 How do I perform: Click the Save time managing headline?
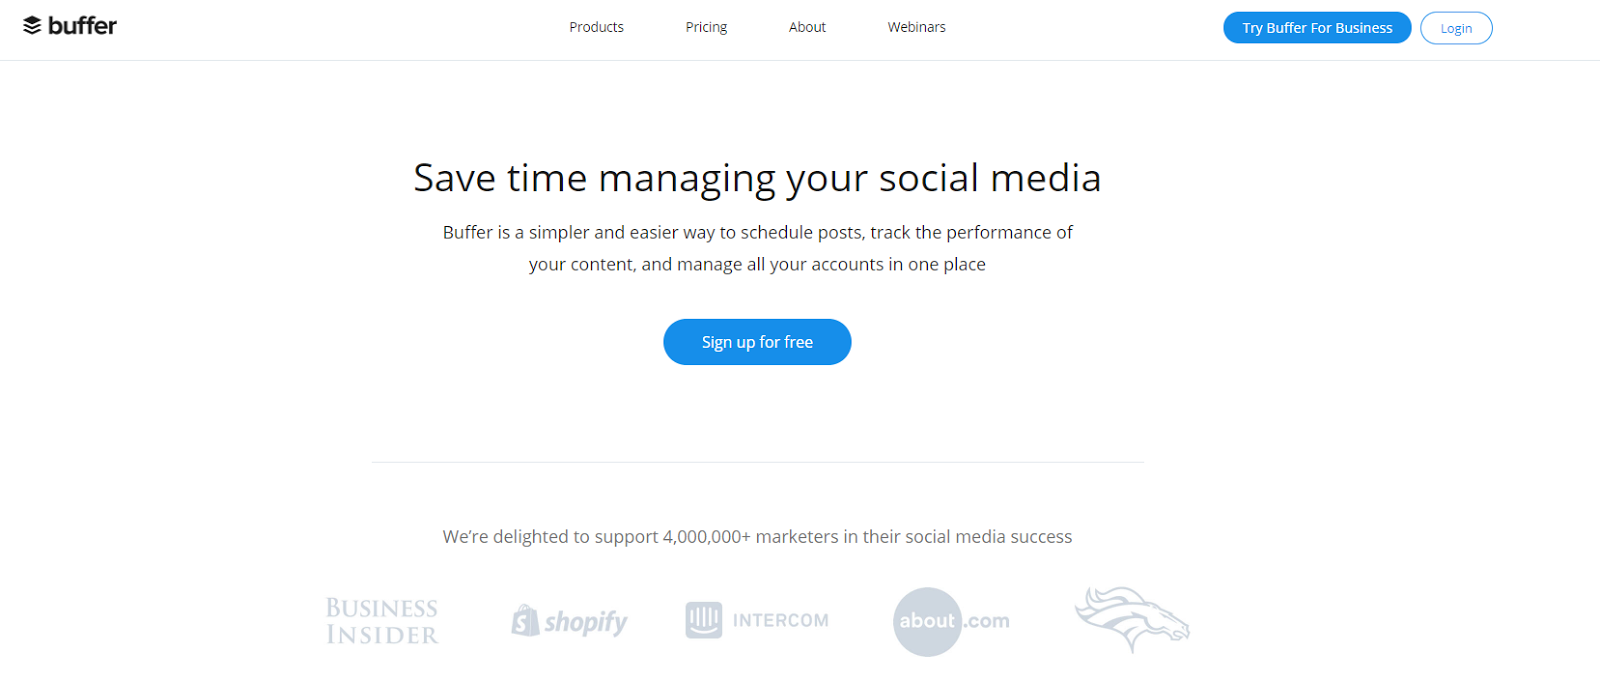(757, 178)
